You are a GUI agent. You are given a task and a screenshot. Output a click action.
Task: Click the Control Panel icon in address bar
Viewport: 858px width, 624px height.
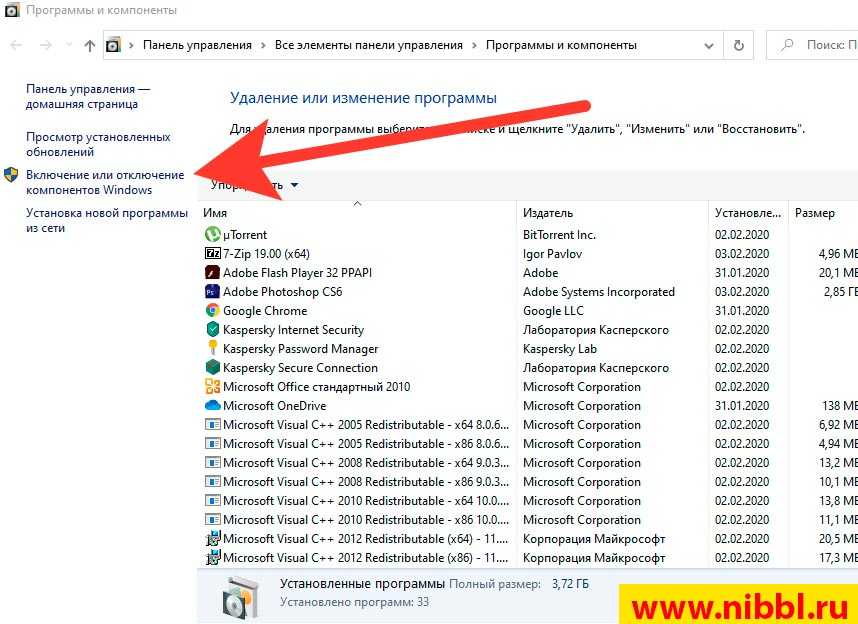point(113,45)
